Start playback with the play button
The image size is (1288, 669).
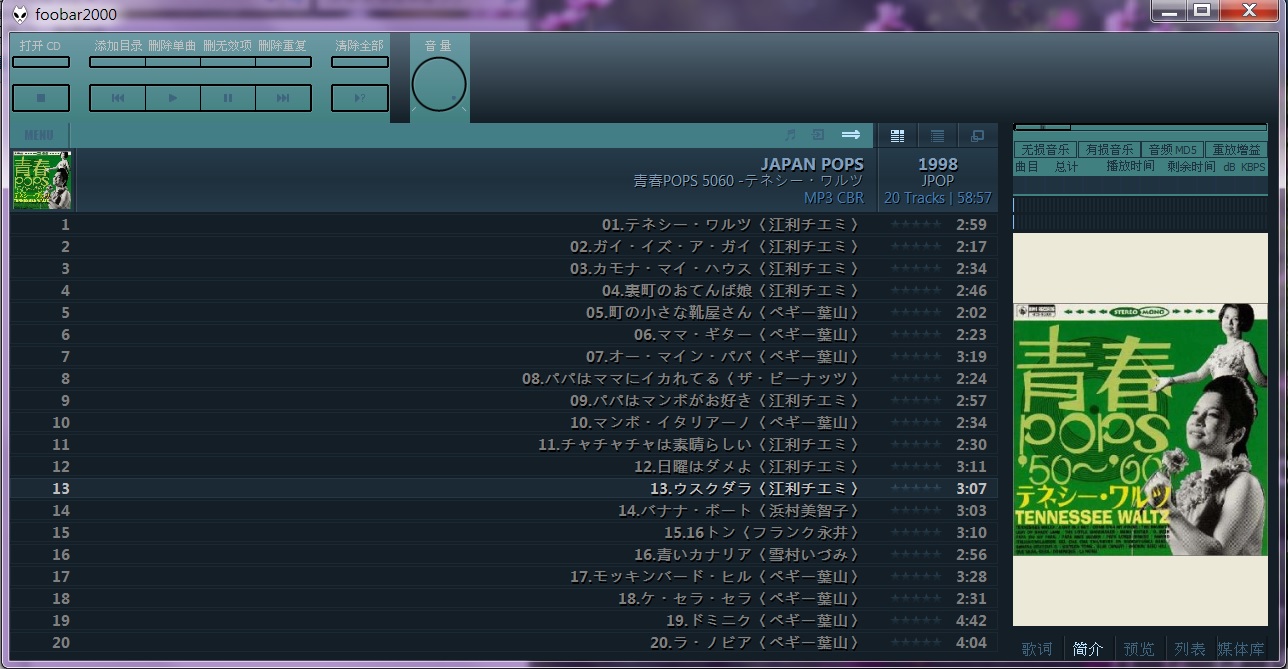(173, 98)
